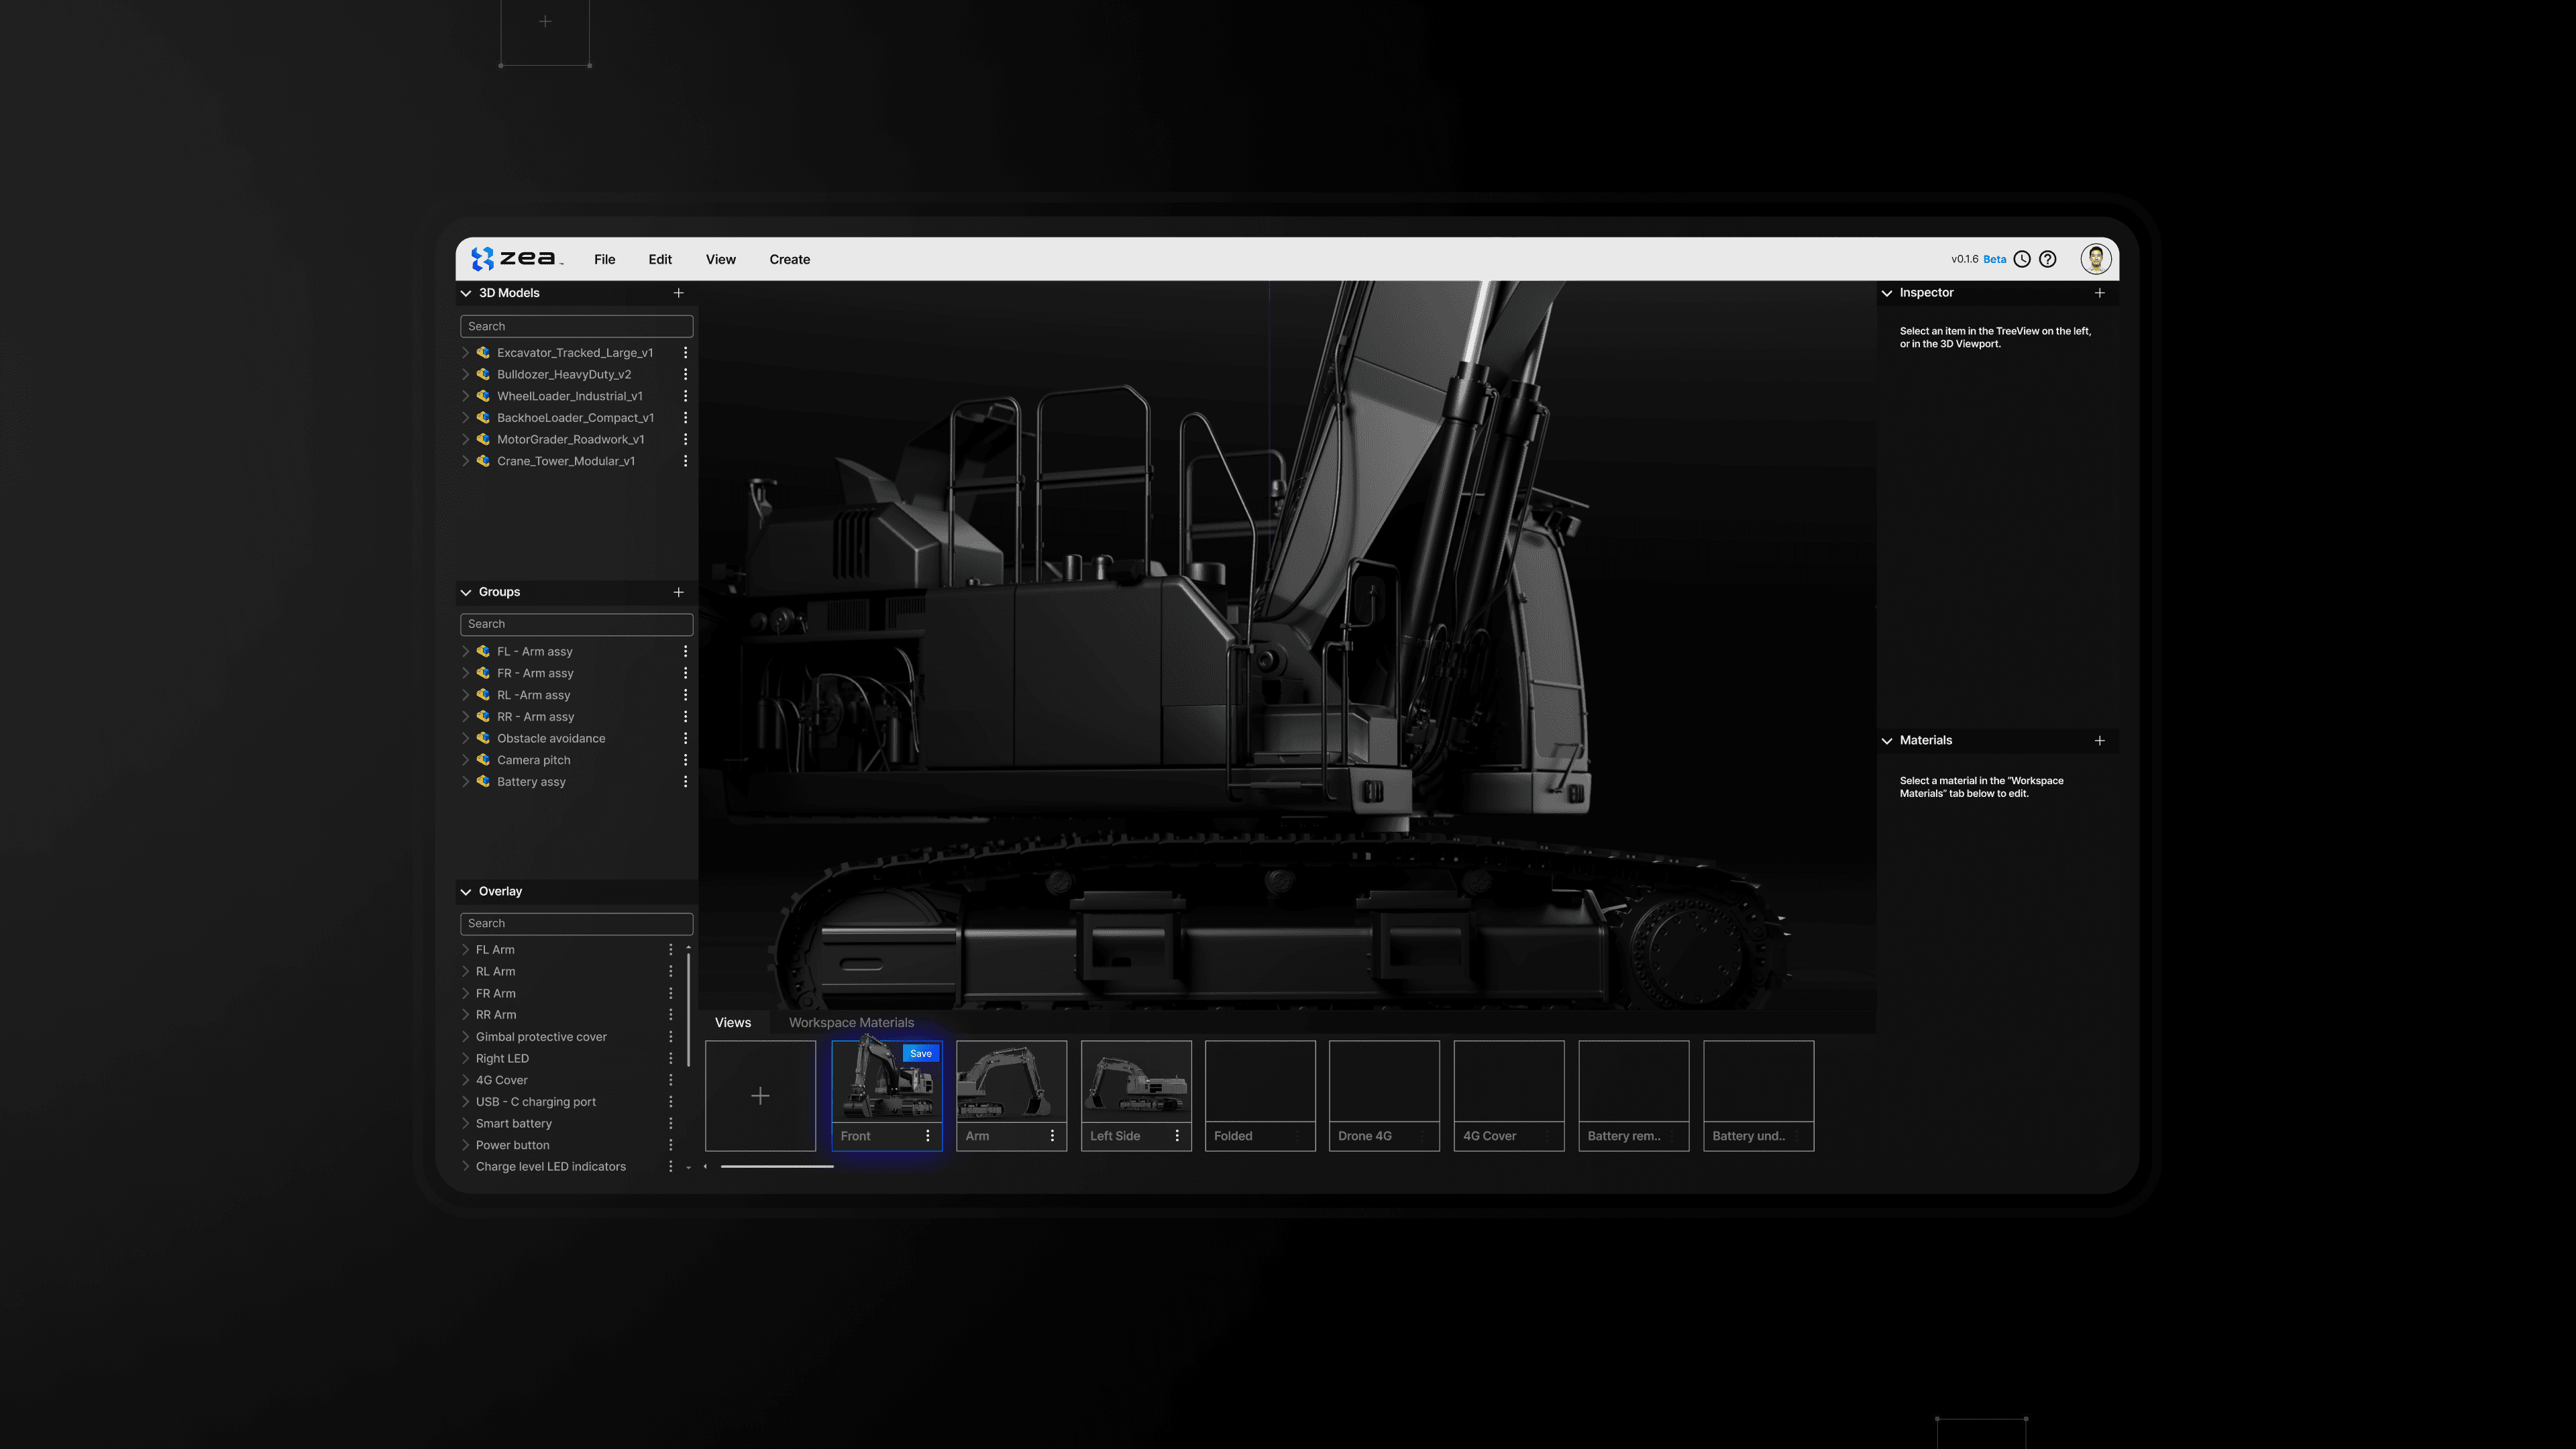Add a new group with plus icon
2576x1449 pixels.
pyautogui.click(x=679, y=592)
